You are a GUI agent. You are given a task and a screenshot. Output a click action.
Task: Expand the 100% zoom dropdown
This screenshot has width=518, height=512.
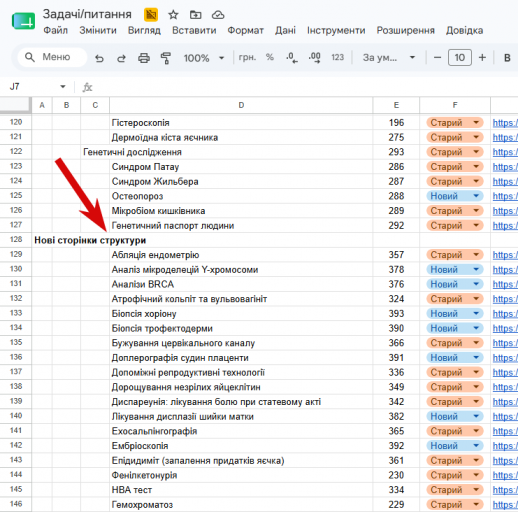204,58
